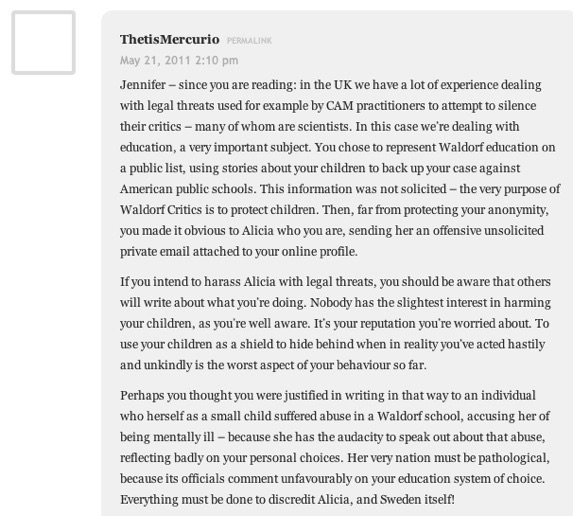Click the paragraph beginning 'Perhaps you thought'
The width and height of the screenshot is (573, 516).
(x=335, y=447)
